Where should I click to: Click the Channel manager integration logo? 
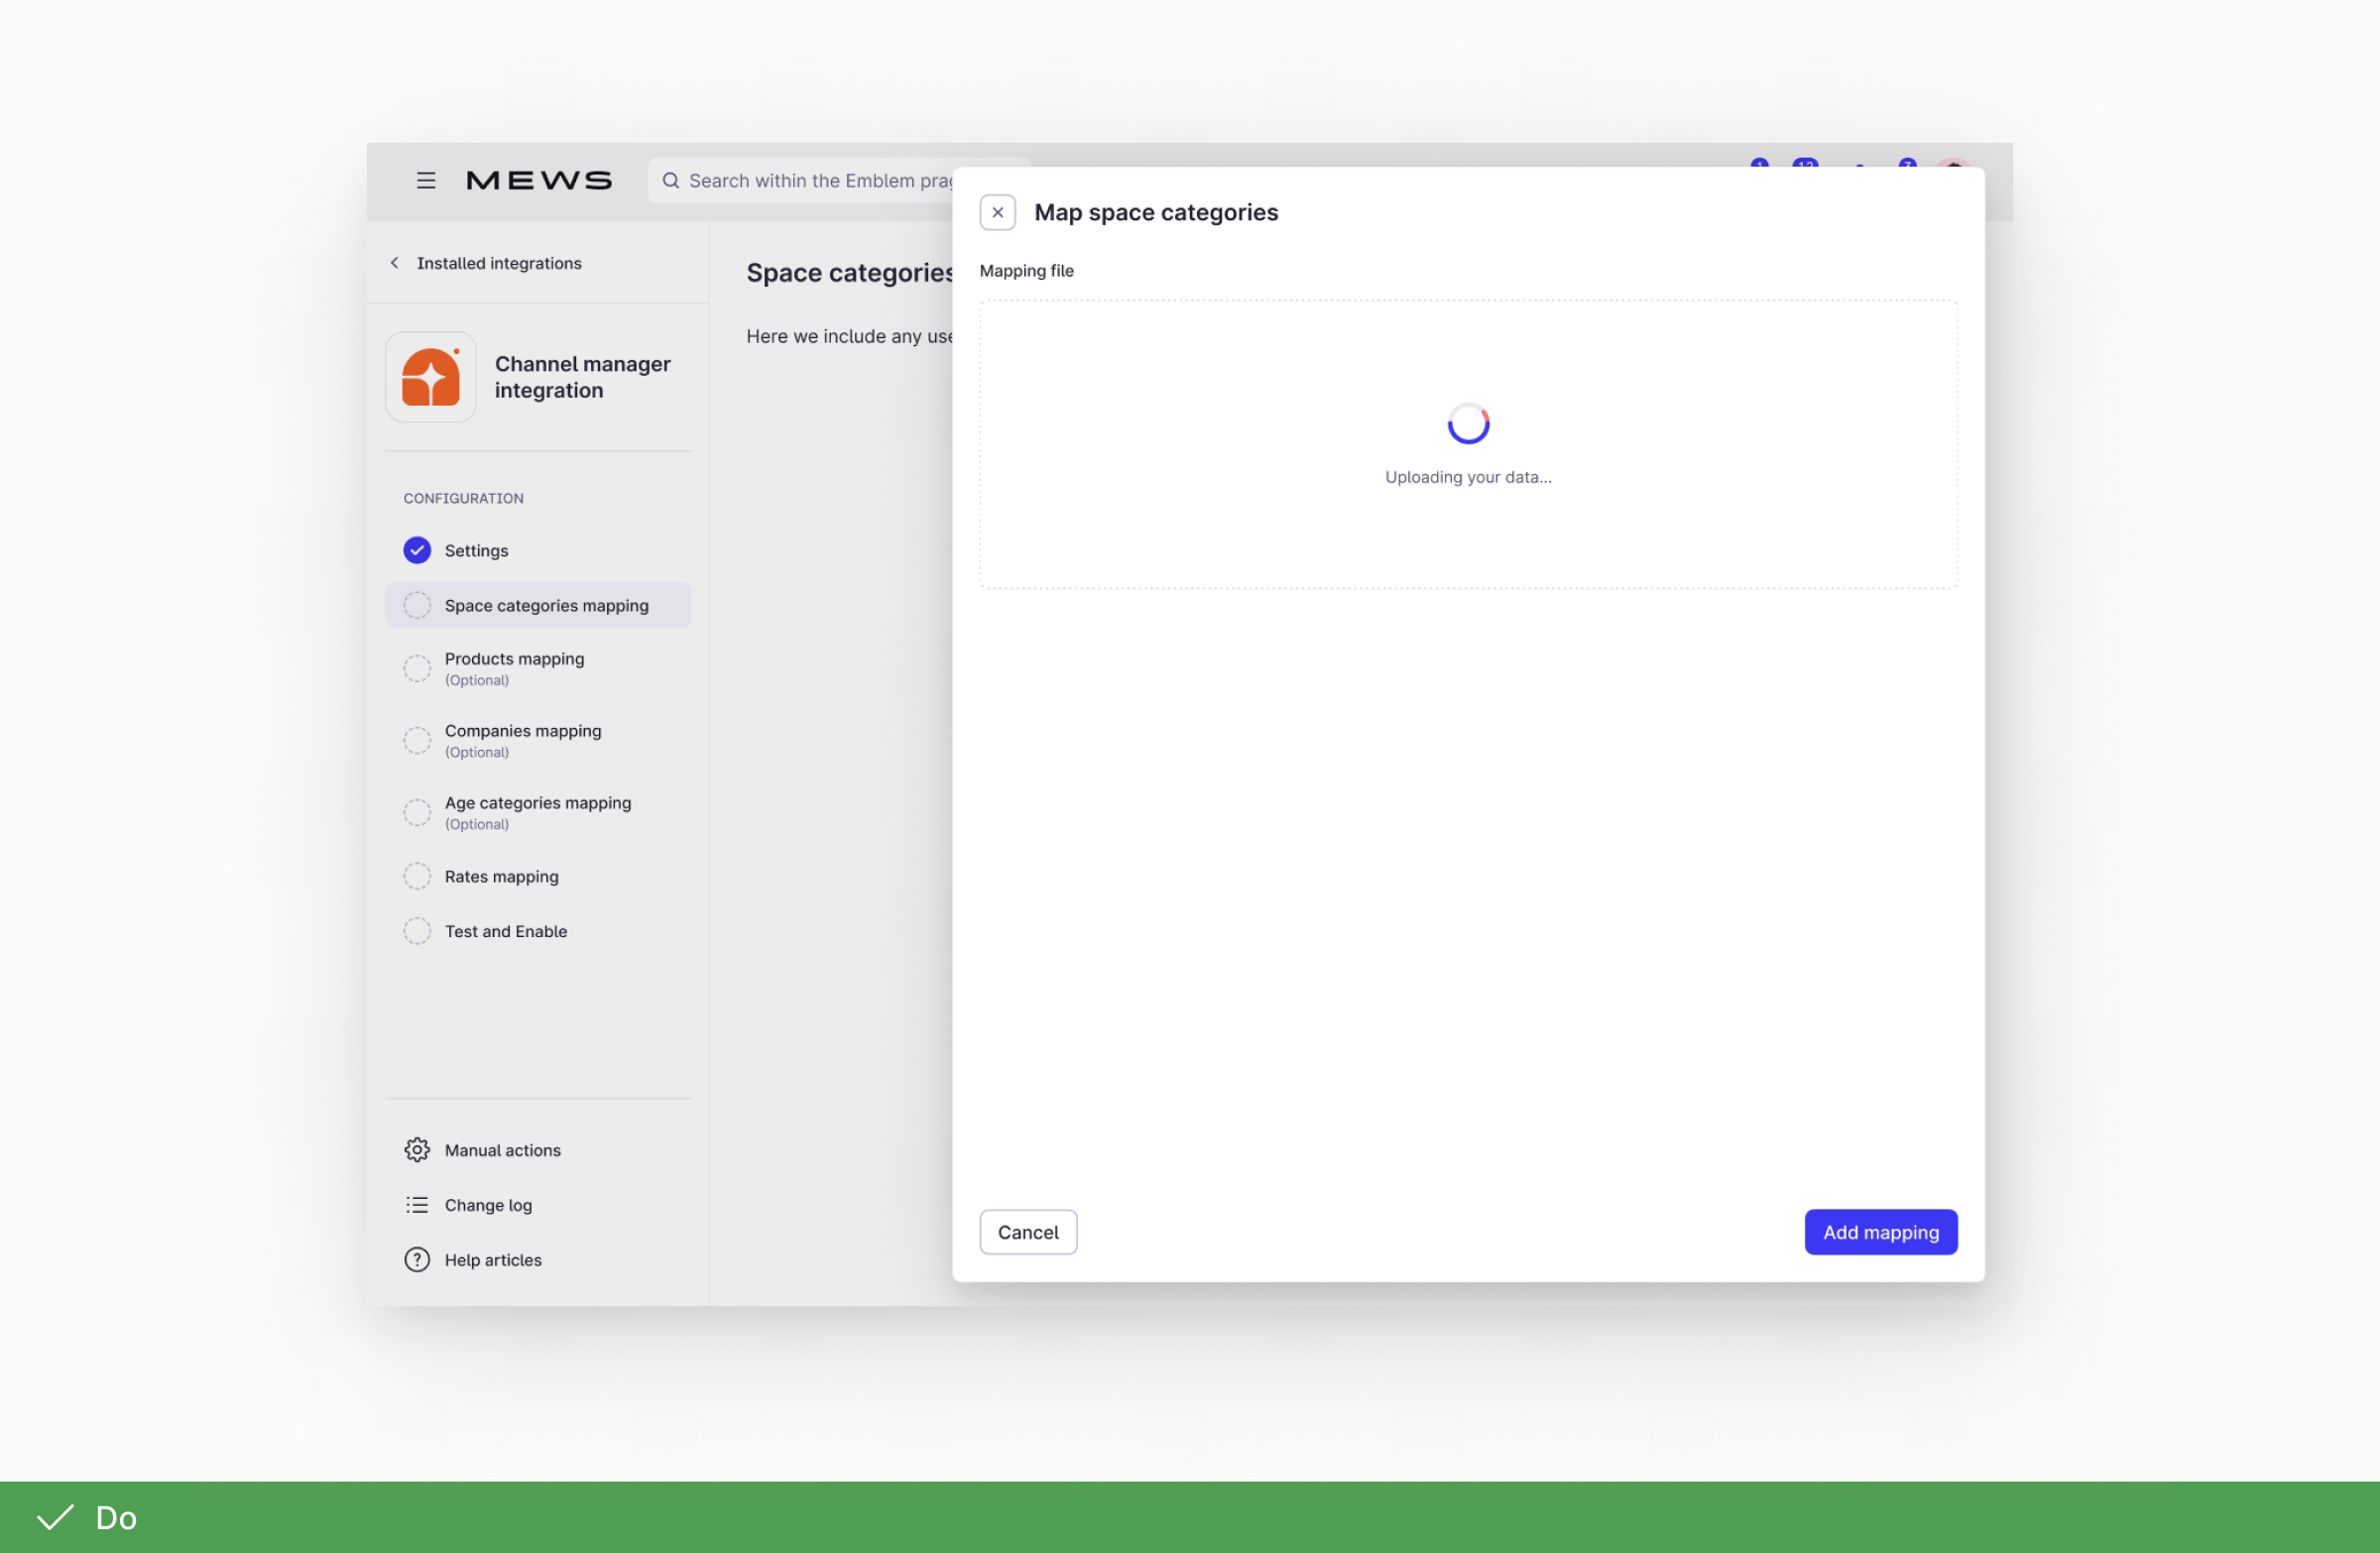click(x=430, y=377)
